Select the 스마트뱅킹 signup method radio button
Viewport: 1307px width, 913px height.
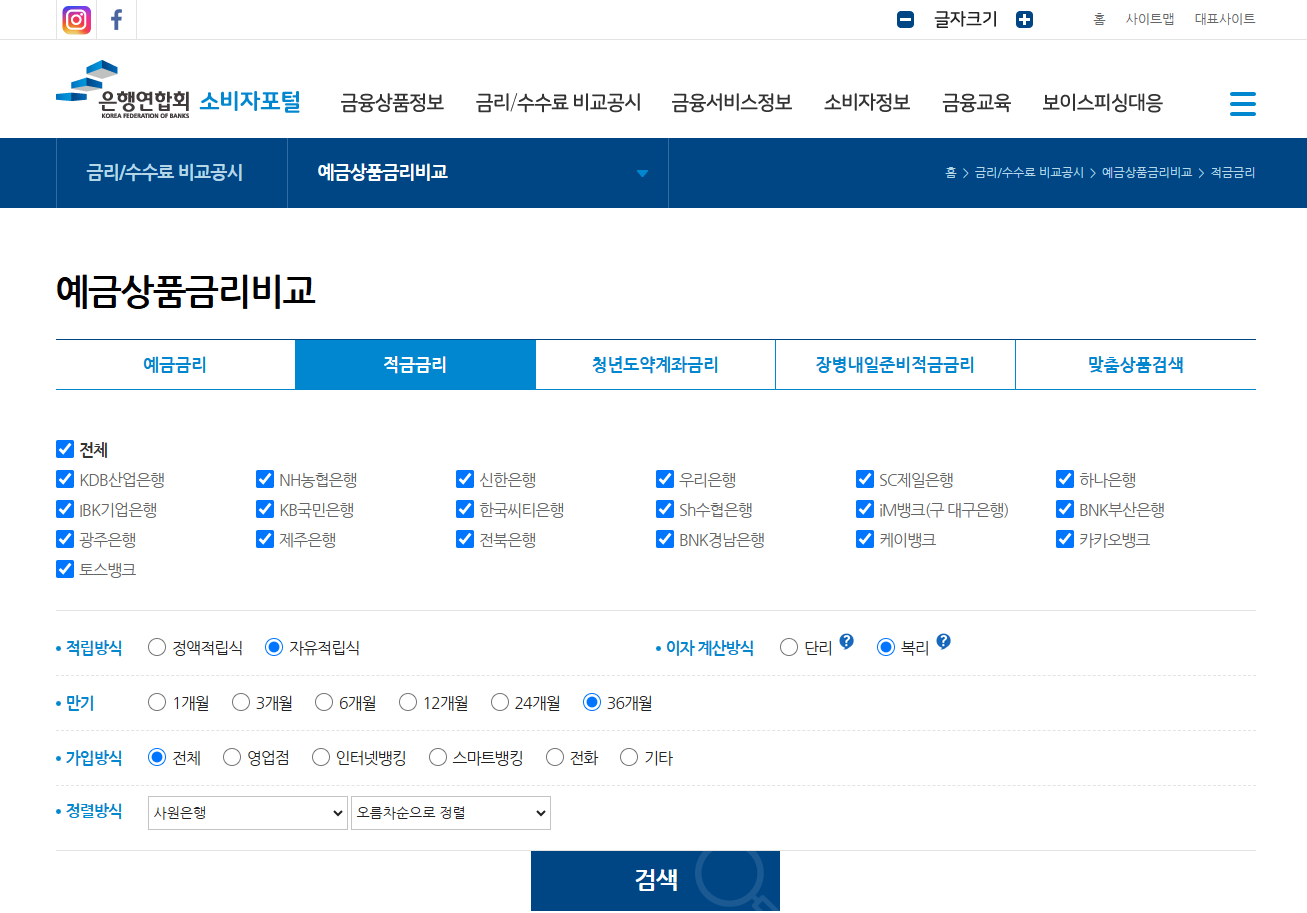click(x=437, y=757)
